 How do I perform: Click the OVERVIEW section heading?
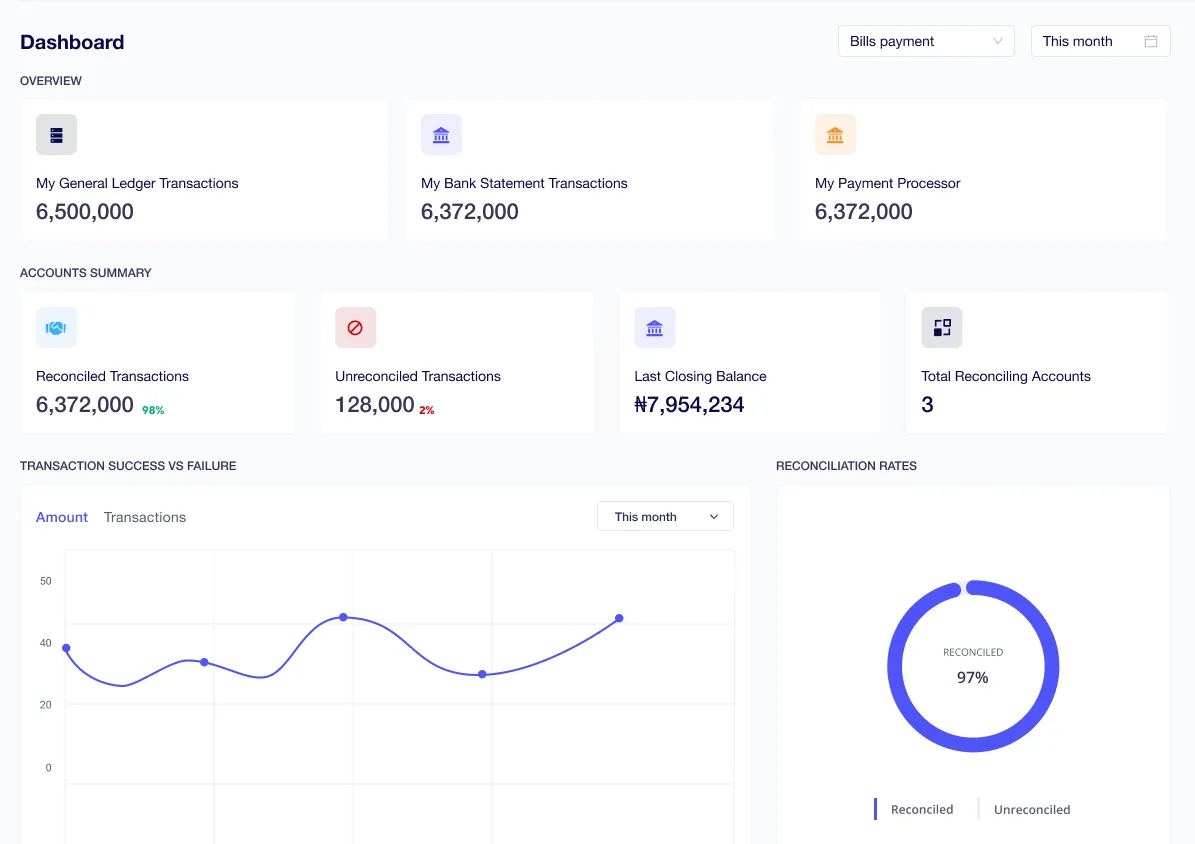pos(50,81)
